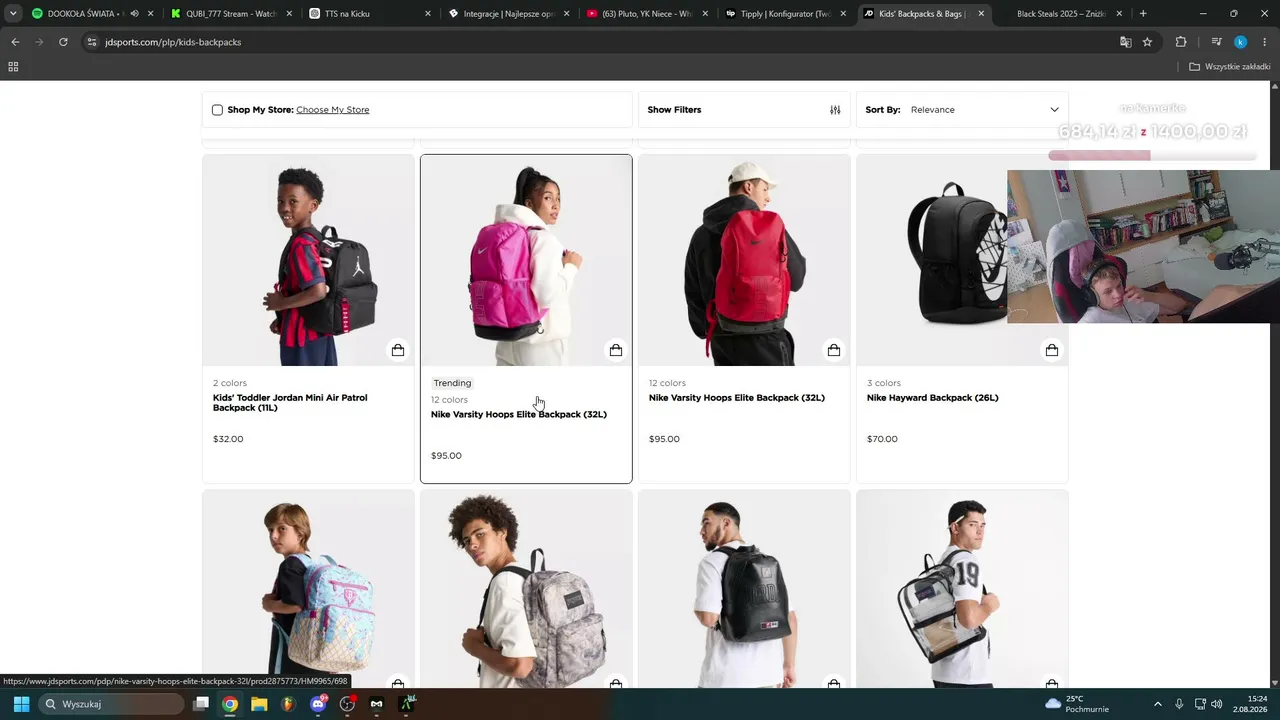Click the $32.00 price text
Viewport: 1280px width, 720px height.
(x=228, y=439)
